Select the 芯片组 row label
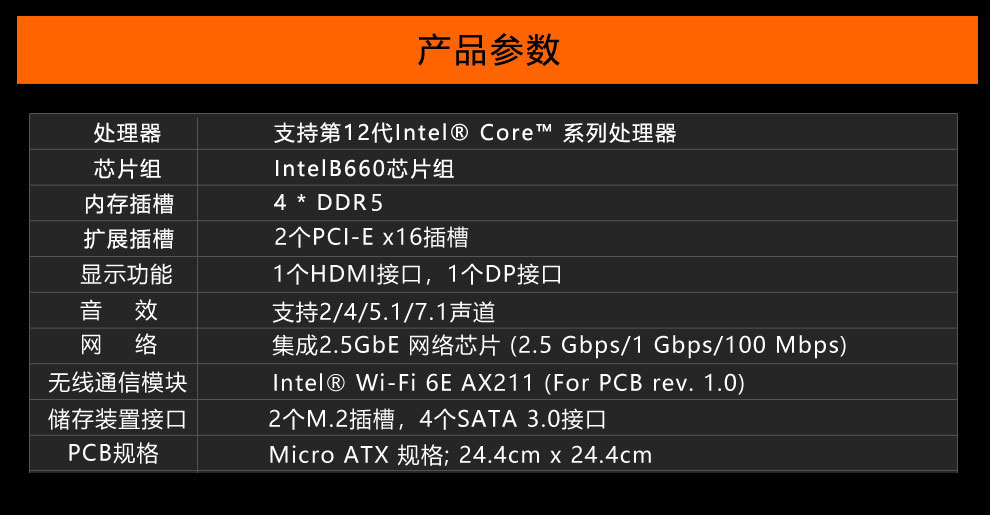 click(128, 169)
